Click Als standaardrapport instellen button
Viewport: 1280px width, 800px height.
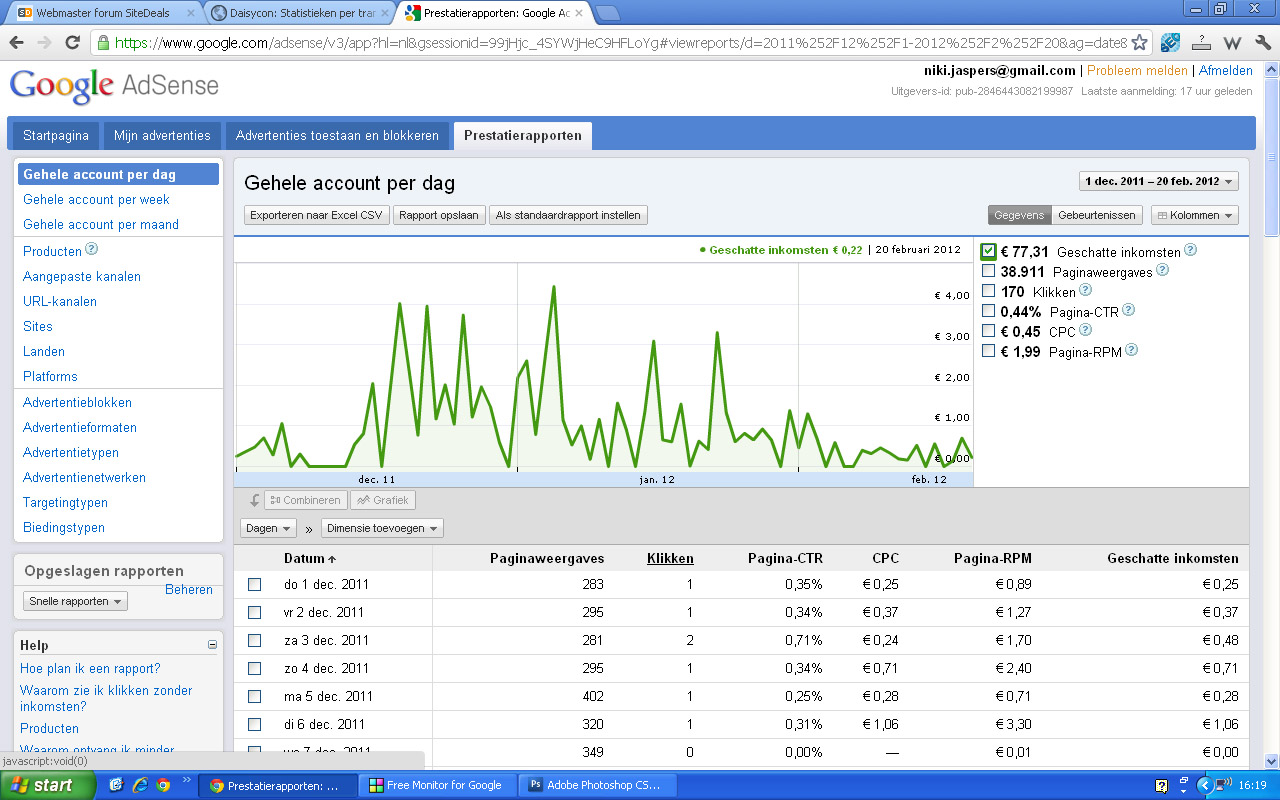(568, 215)
